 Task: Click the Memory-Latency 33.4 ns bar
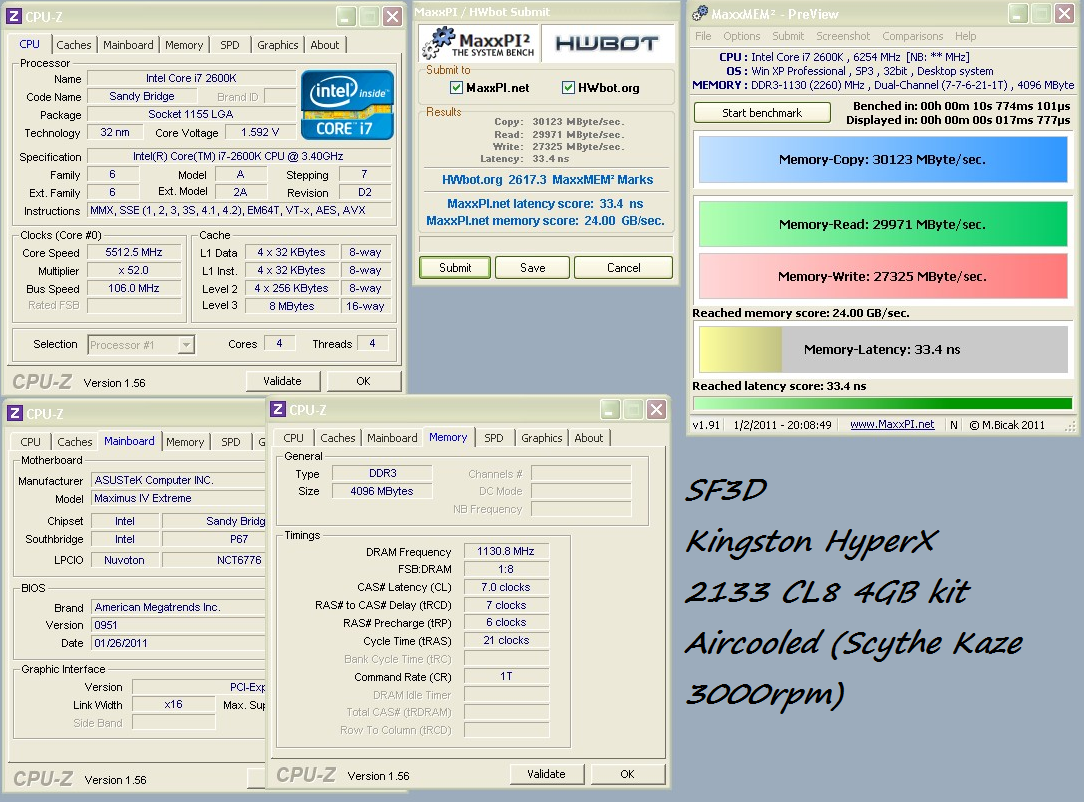coord(883,349)
